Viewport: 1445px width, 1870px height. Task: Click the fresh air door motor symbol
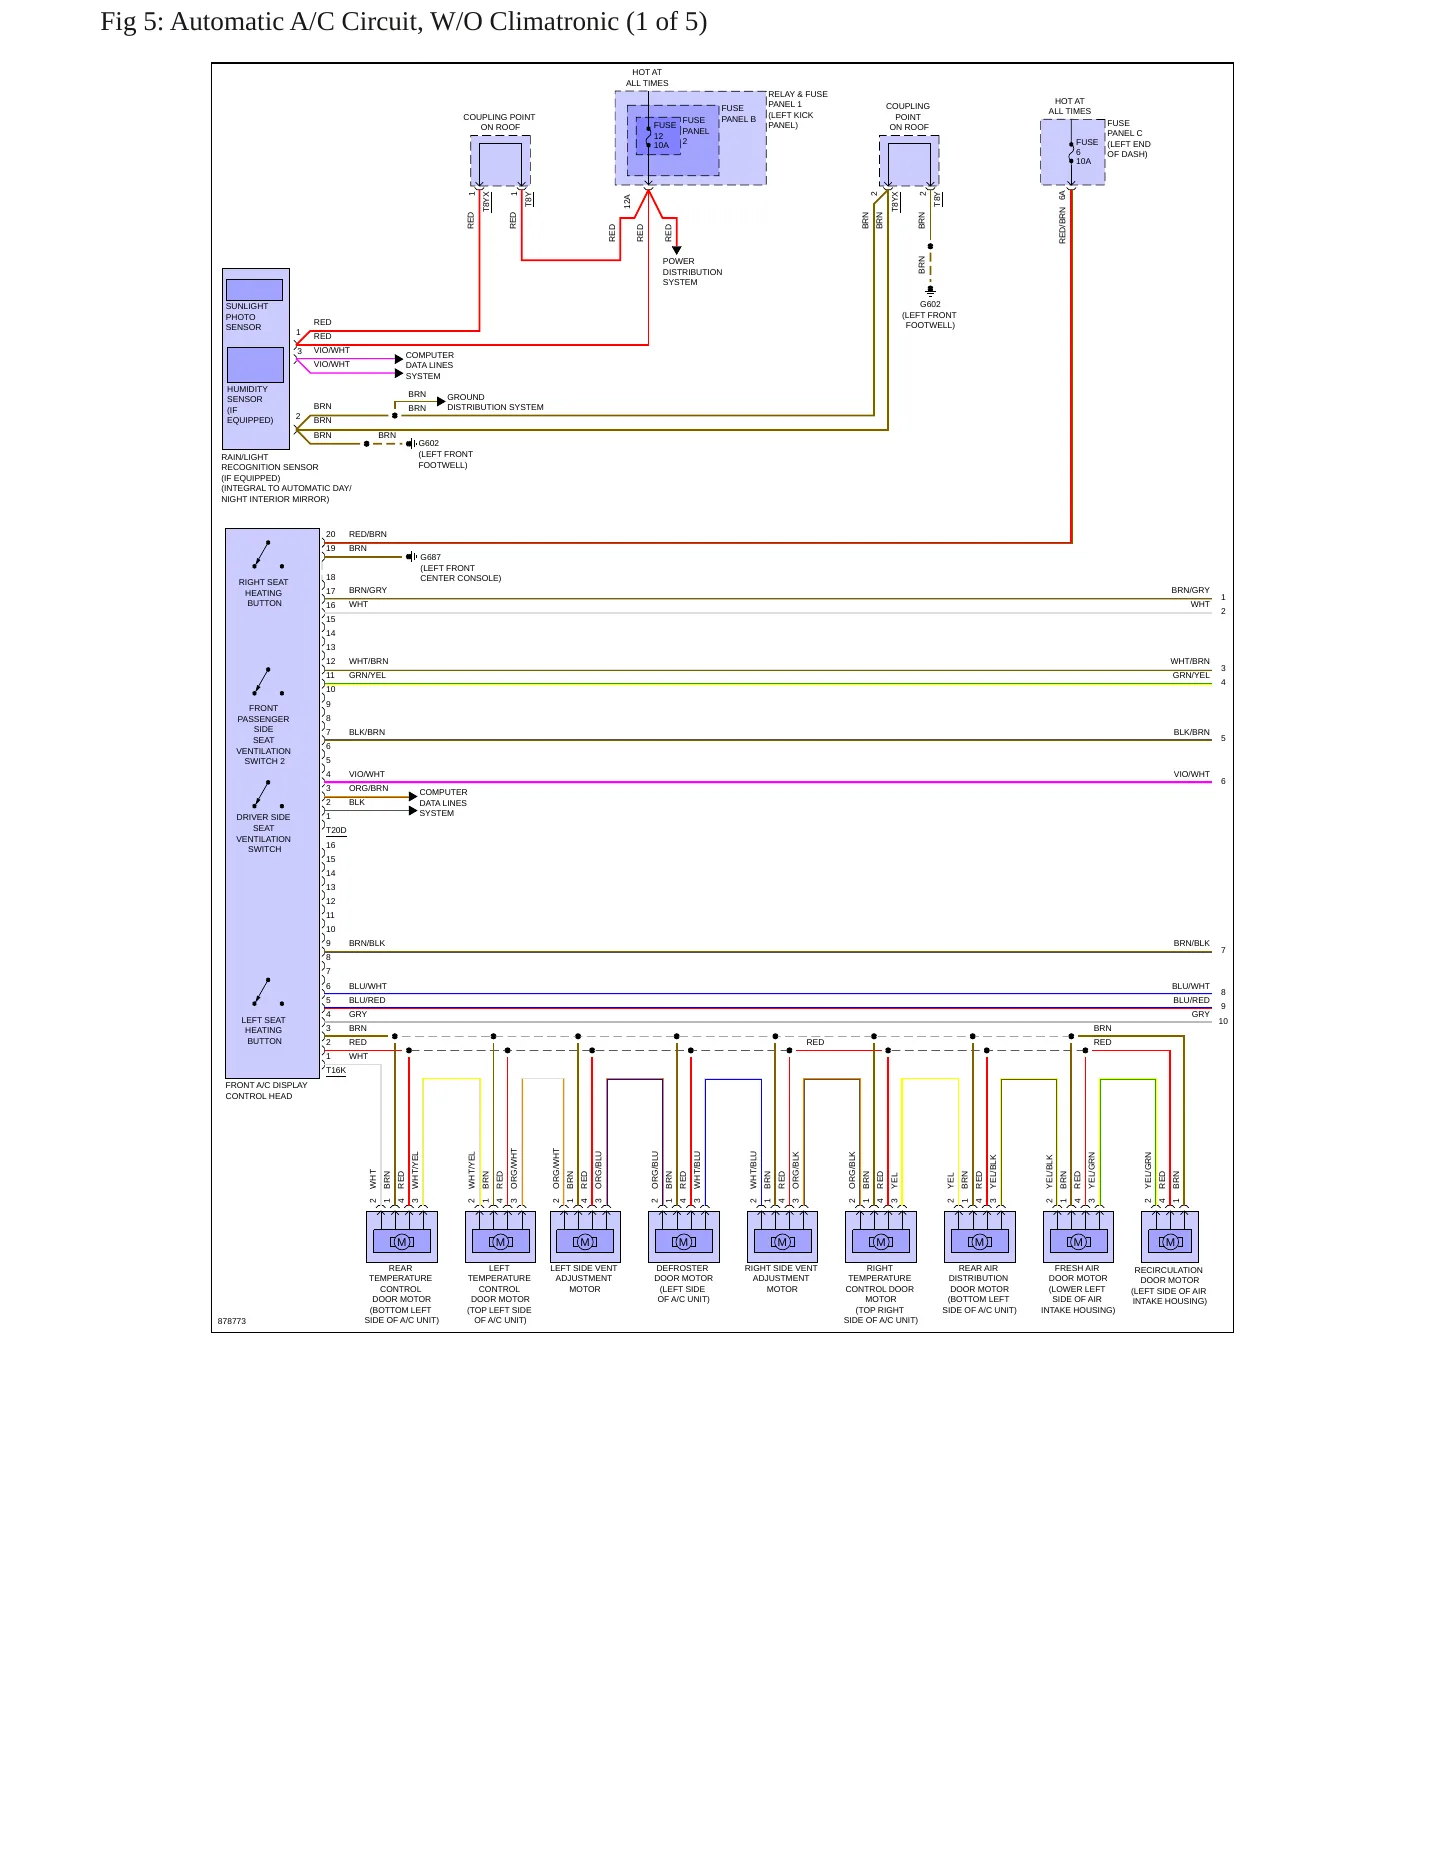1078,1241
